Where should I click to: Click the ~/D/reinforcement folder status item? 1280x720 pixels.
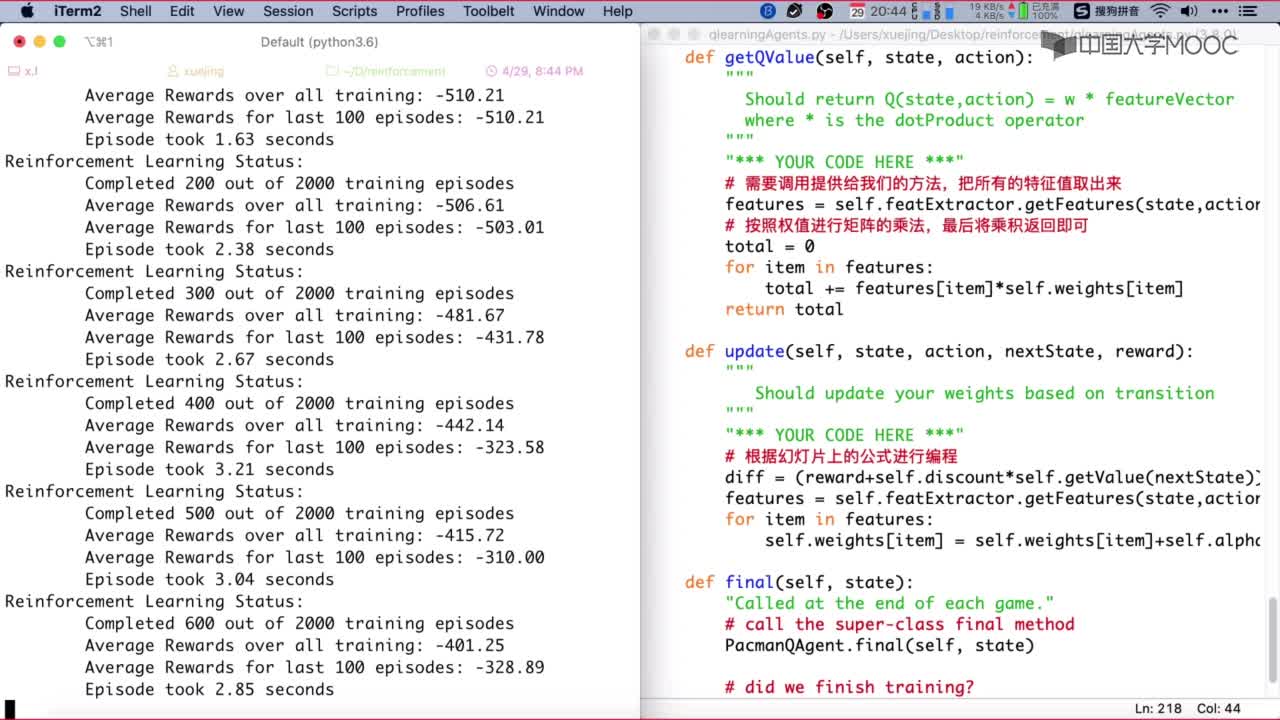[x=386, y=71]
